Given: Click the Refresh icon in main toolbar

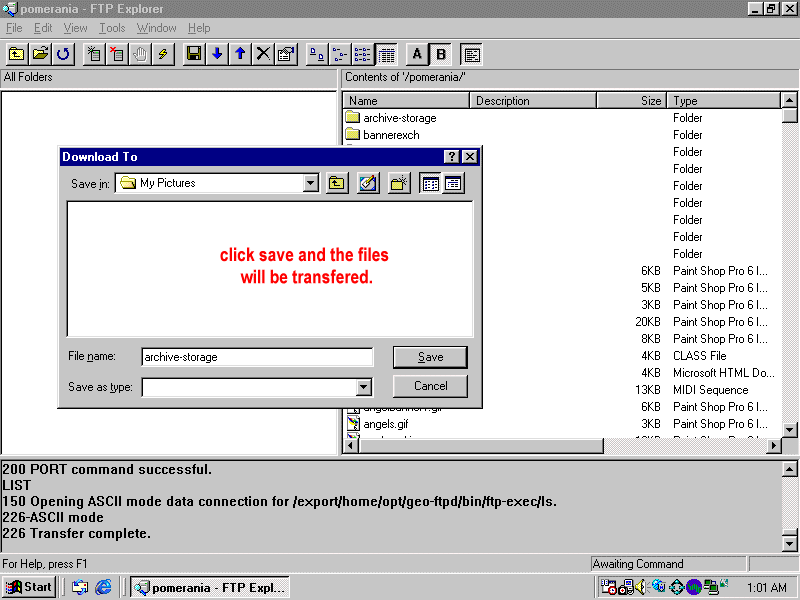Looking at the screenshot, I should coord(63,54).
